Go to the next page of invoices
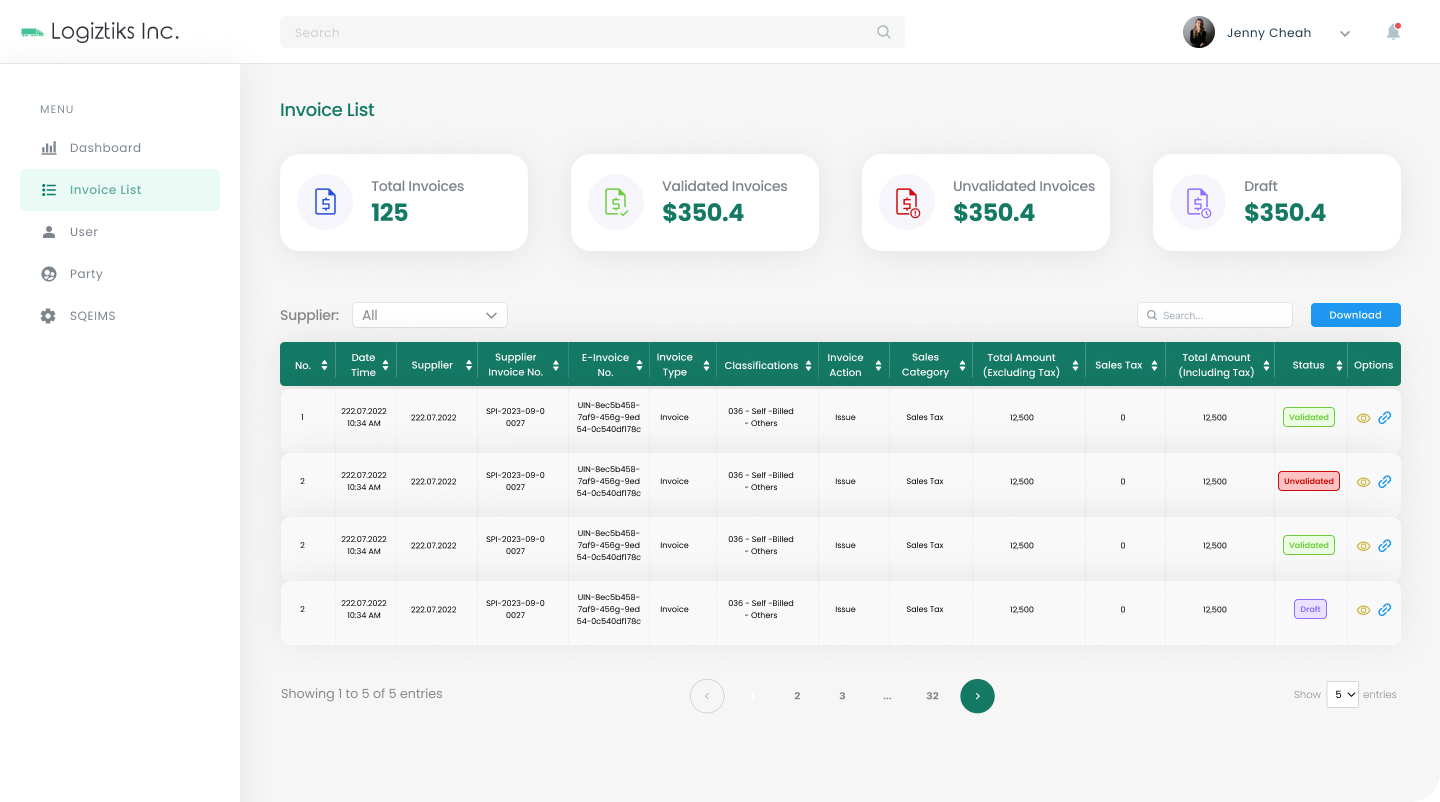This screenshot has width=1440, height=802. pos(977,696)
